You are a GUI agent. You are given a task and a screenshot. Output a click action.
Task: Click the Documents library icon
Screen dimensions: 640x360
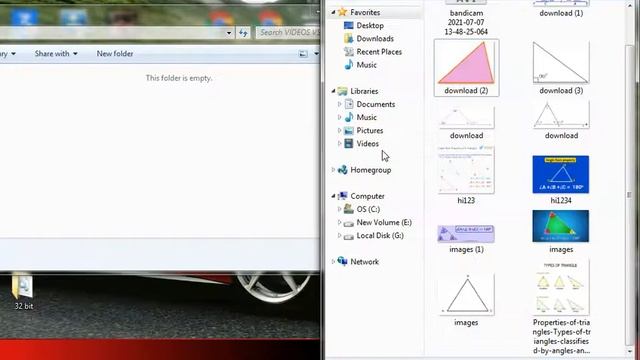tap(349, 104)
